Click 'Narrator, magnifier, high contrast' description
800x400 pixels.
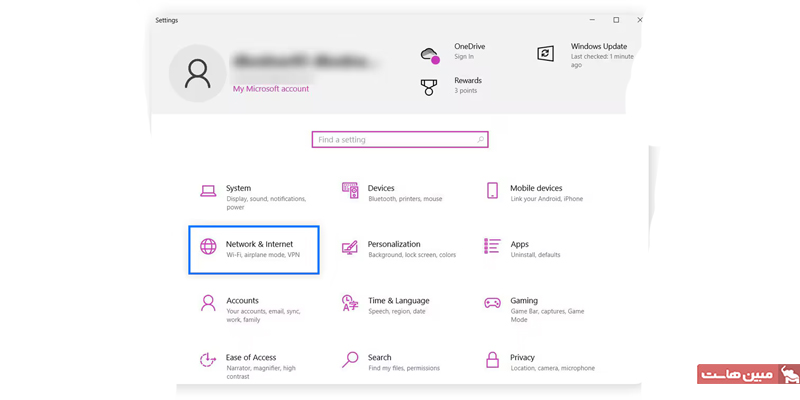(x=261, y=372)
